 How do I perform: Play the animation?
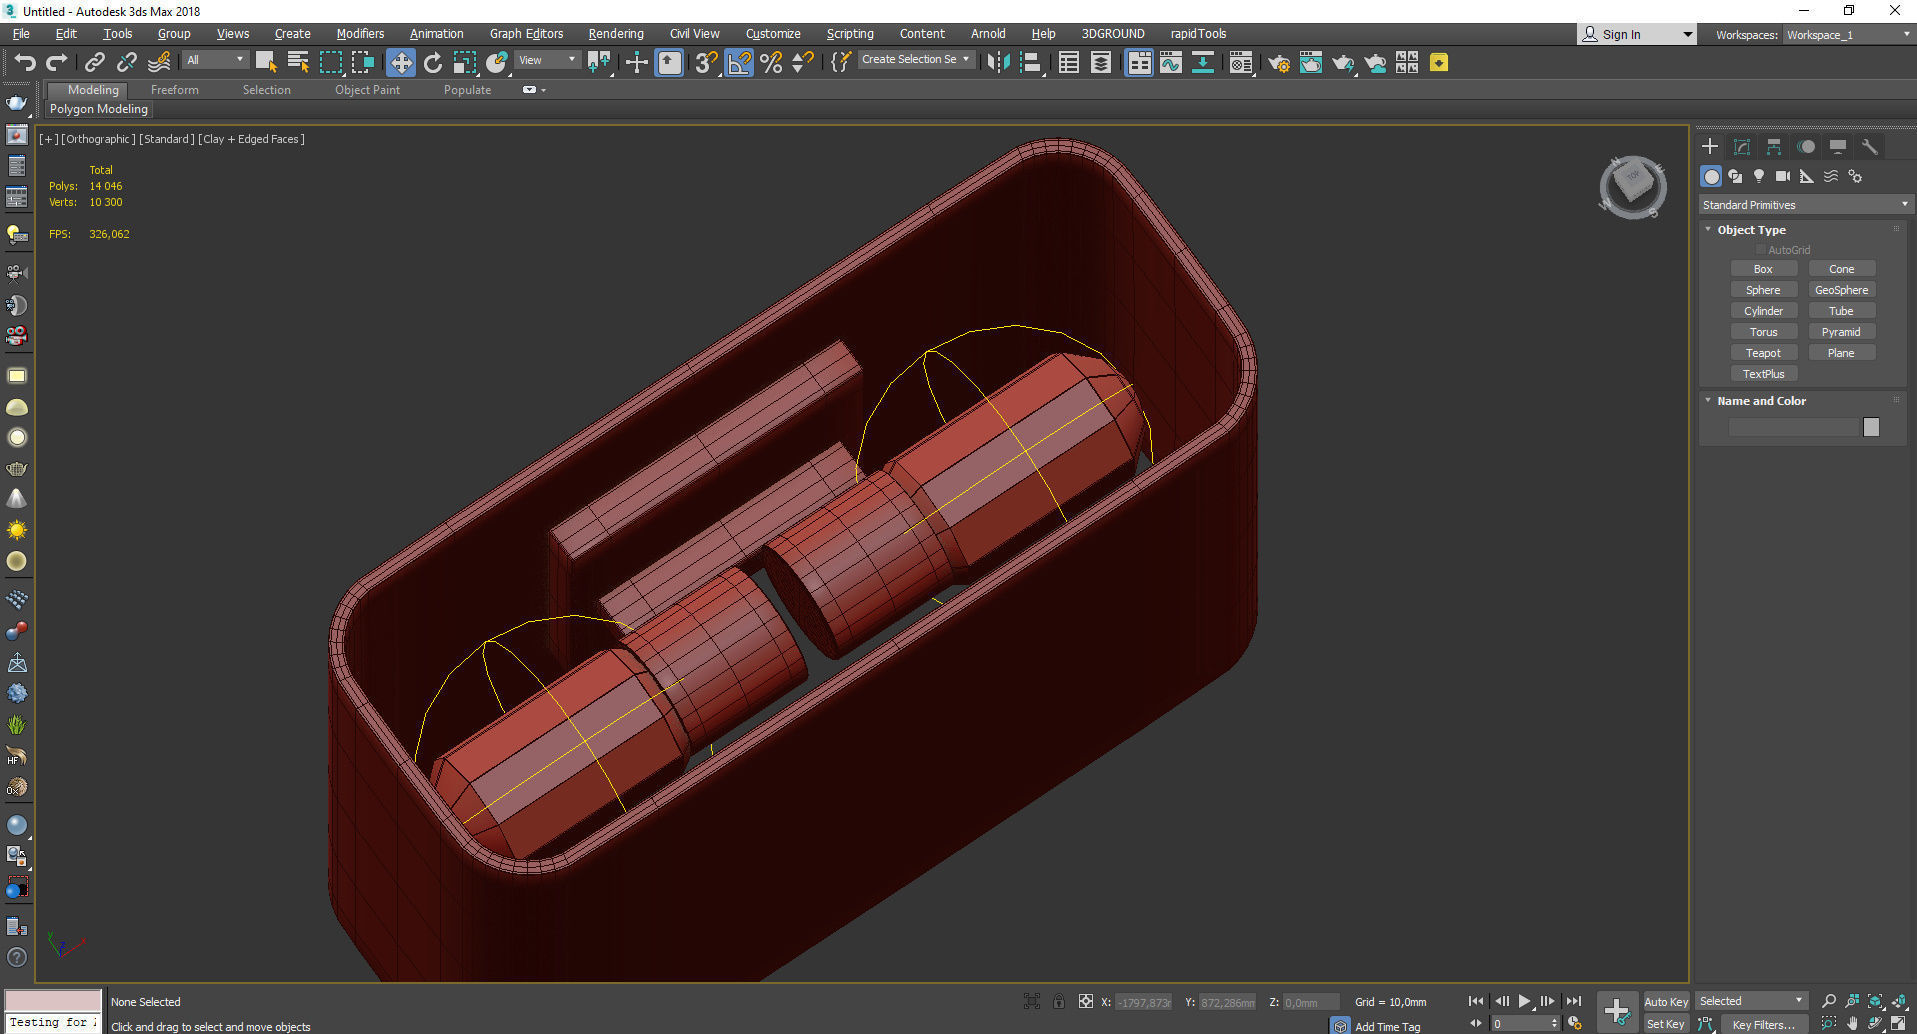coord(1524,1001)
